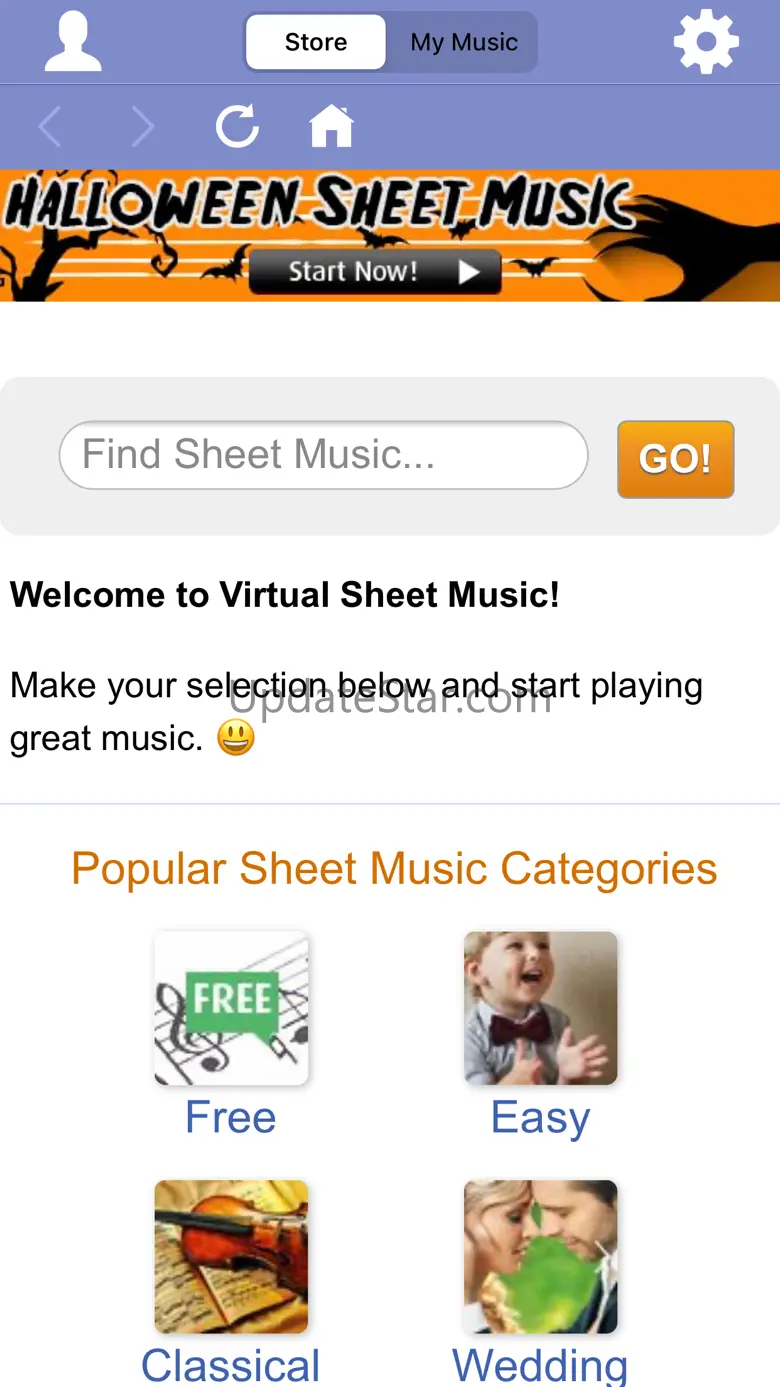The width and height of the screenshot is (780, 1387).
Task: Go to the store home icon
Action: pyautogui.click(x=331, y=127)
